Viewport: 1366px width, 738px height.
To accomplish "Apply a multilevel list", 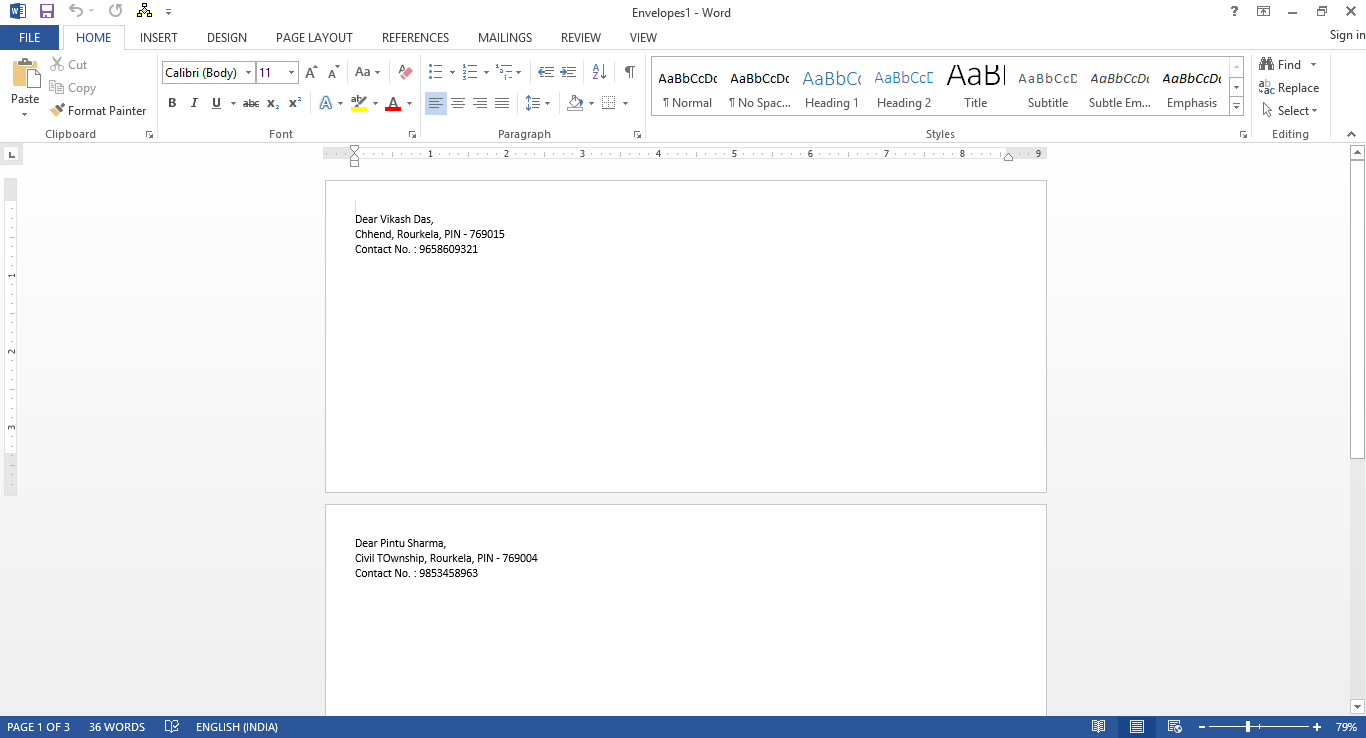I will point(504,73).
